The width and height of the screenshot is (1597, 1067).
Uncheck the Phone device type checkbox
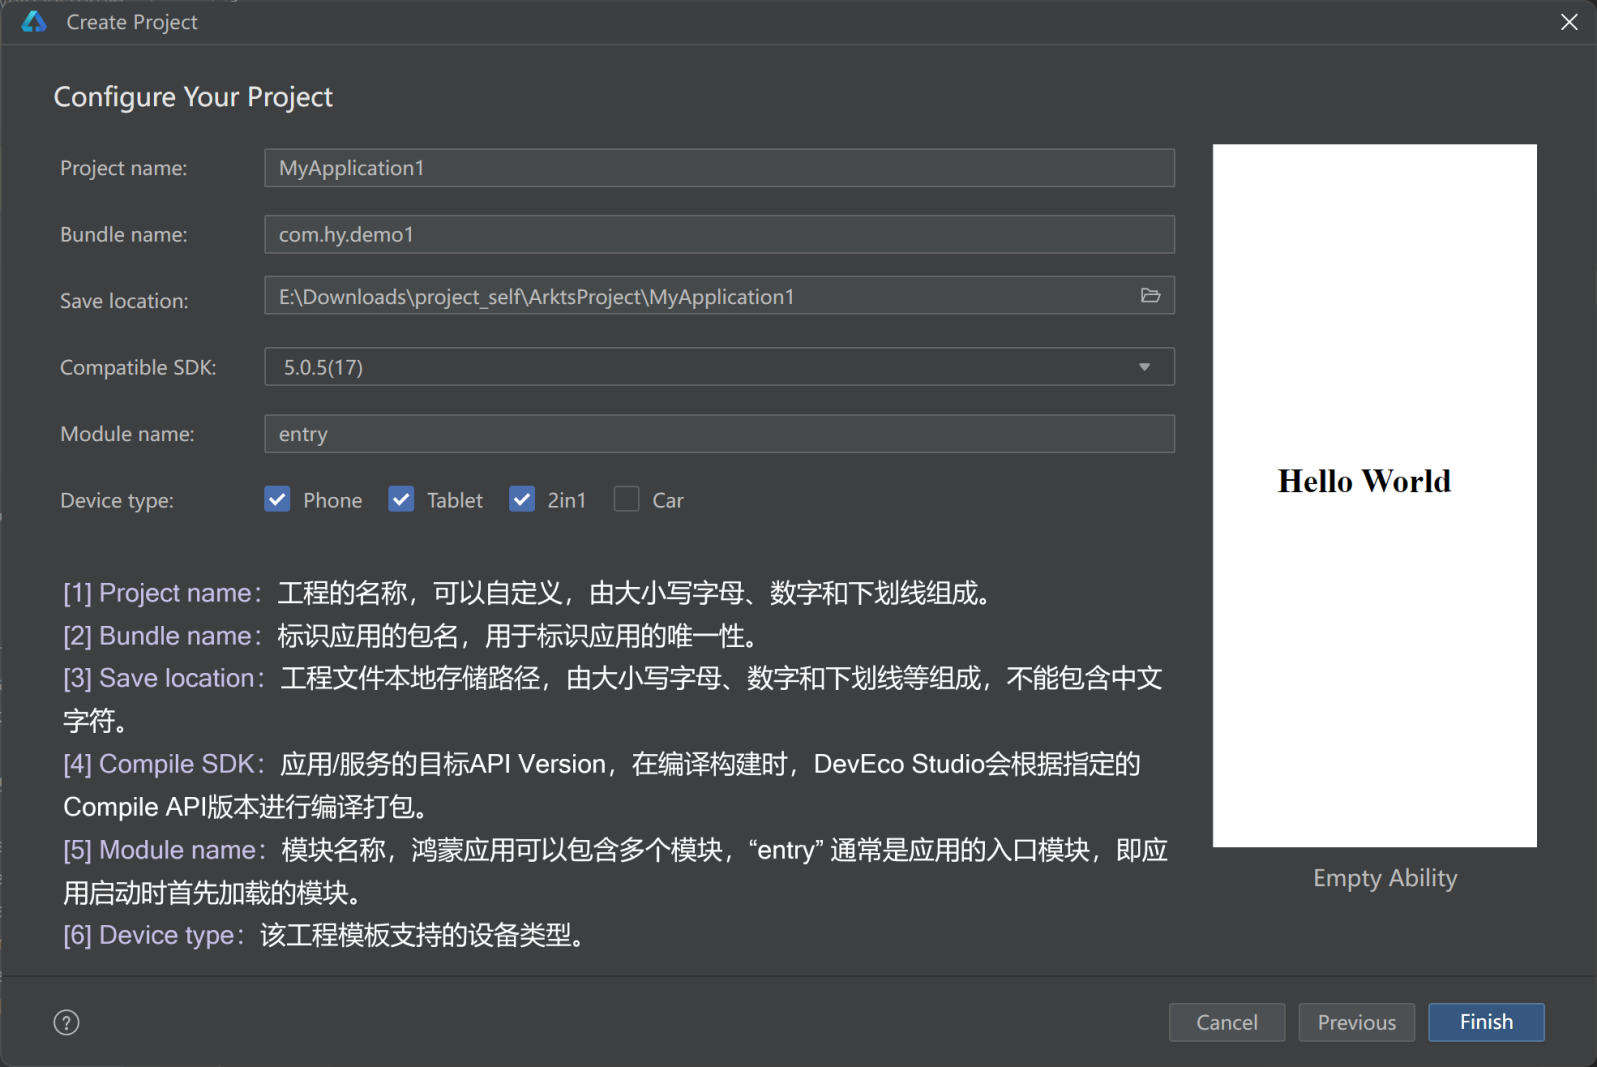click(x=277, y=499)
